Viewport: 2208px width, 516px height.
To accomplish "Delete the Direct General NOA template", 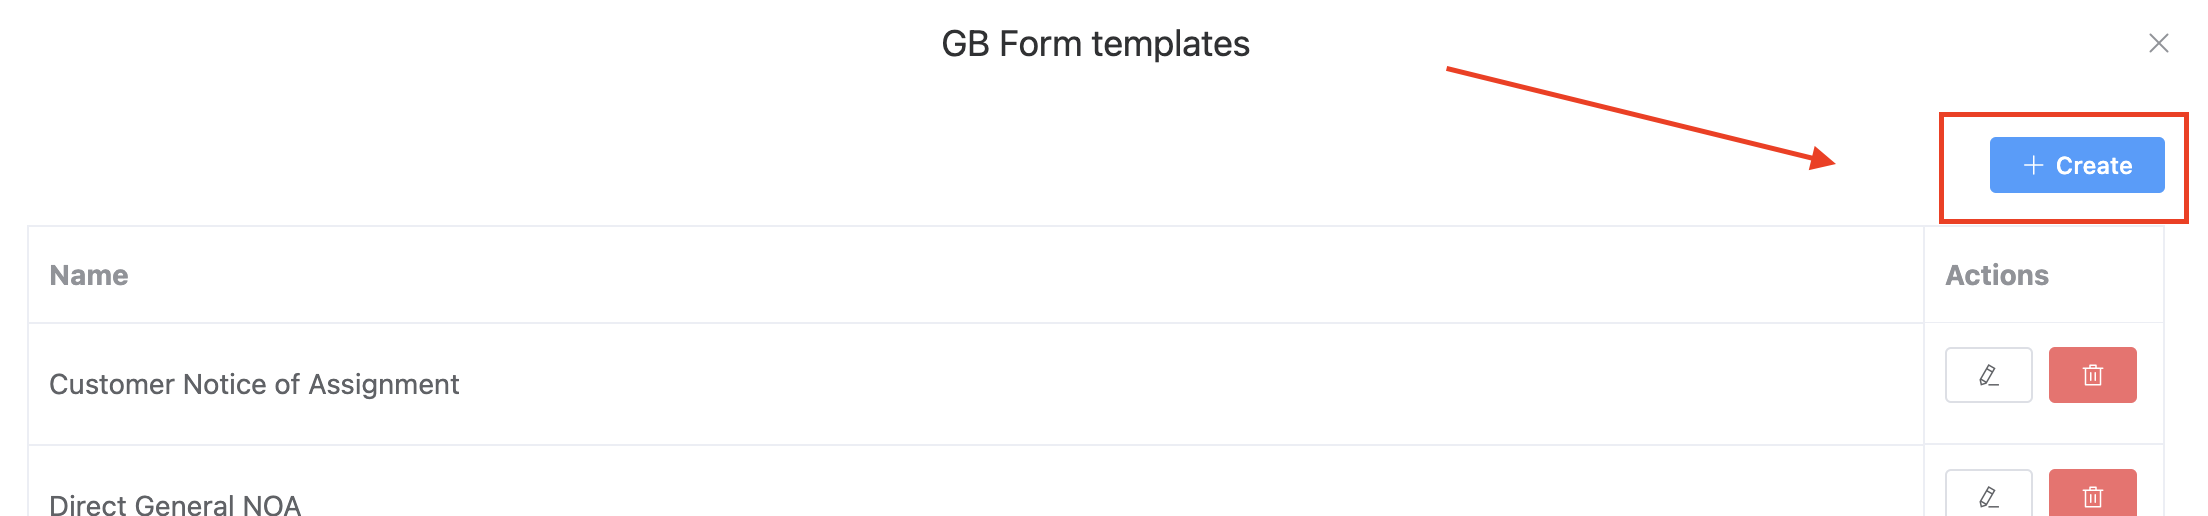I will coord(2092,495).
